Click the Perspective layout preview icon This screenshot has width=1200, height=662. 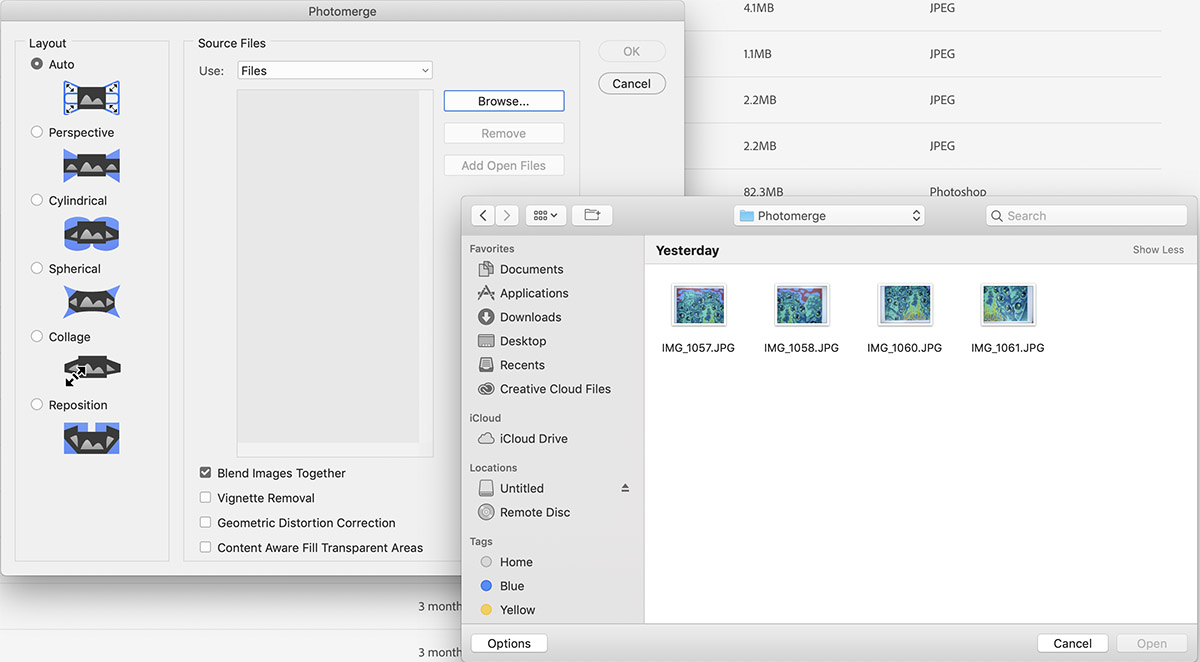[x=91, y=166]
